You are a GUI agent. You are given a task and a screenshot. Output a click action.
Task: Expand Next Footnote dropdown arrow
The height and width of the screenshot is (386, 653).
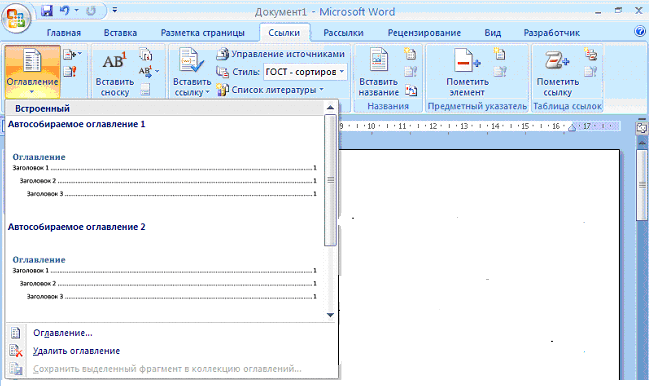coord(157,71)
